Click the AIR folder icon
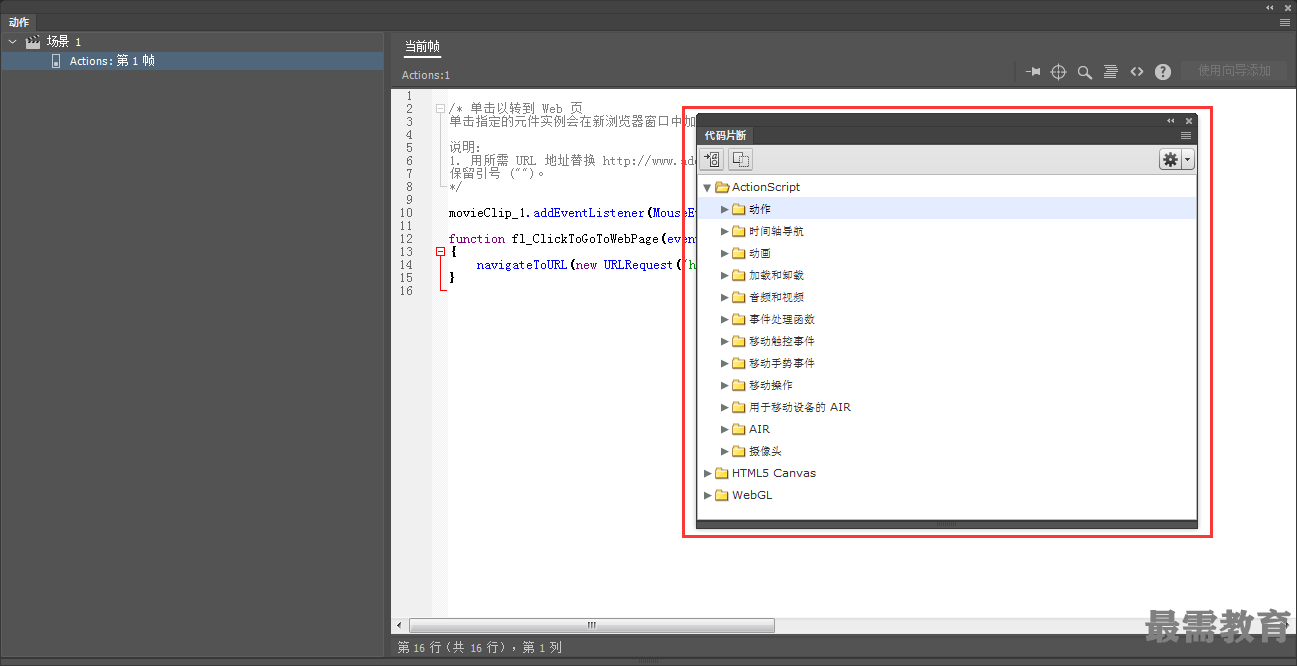1297x666 pixels. click(739, 429)
